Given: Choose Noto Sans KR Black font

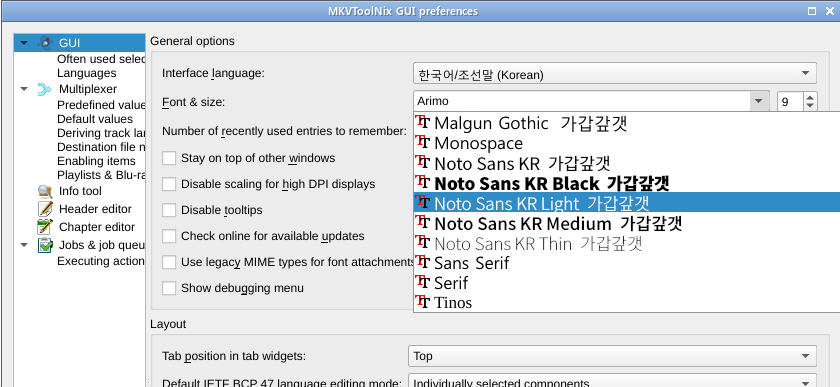Looking at the screenshot, I should tap(627, 182).
